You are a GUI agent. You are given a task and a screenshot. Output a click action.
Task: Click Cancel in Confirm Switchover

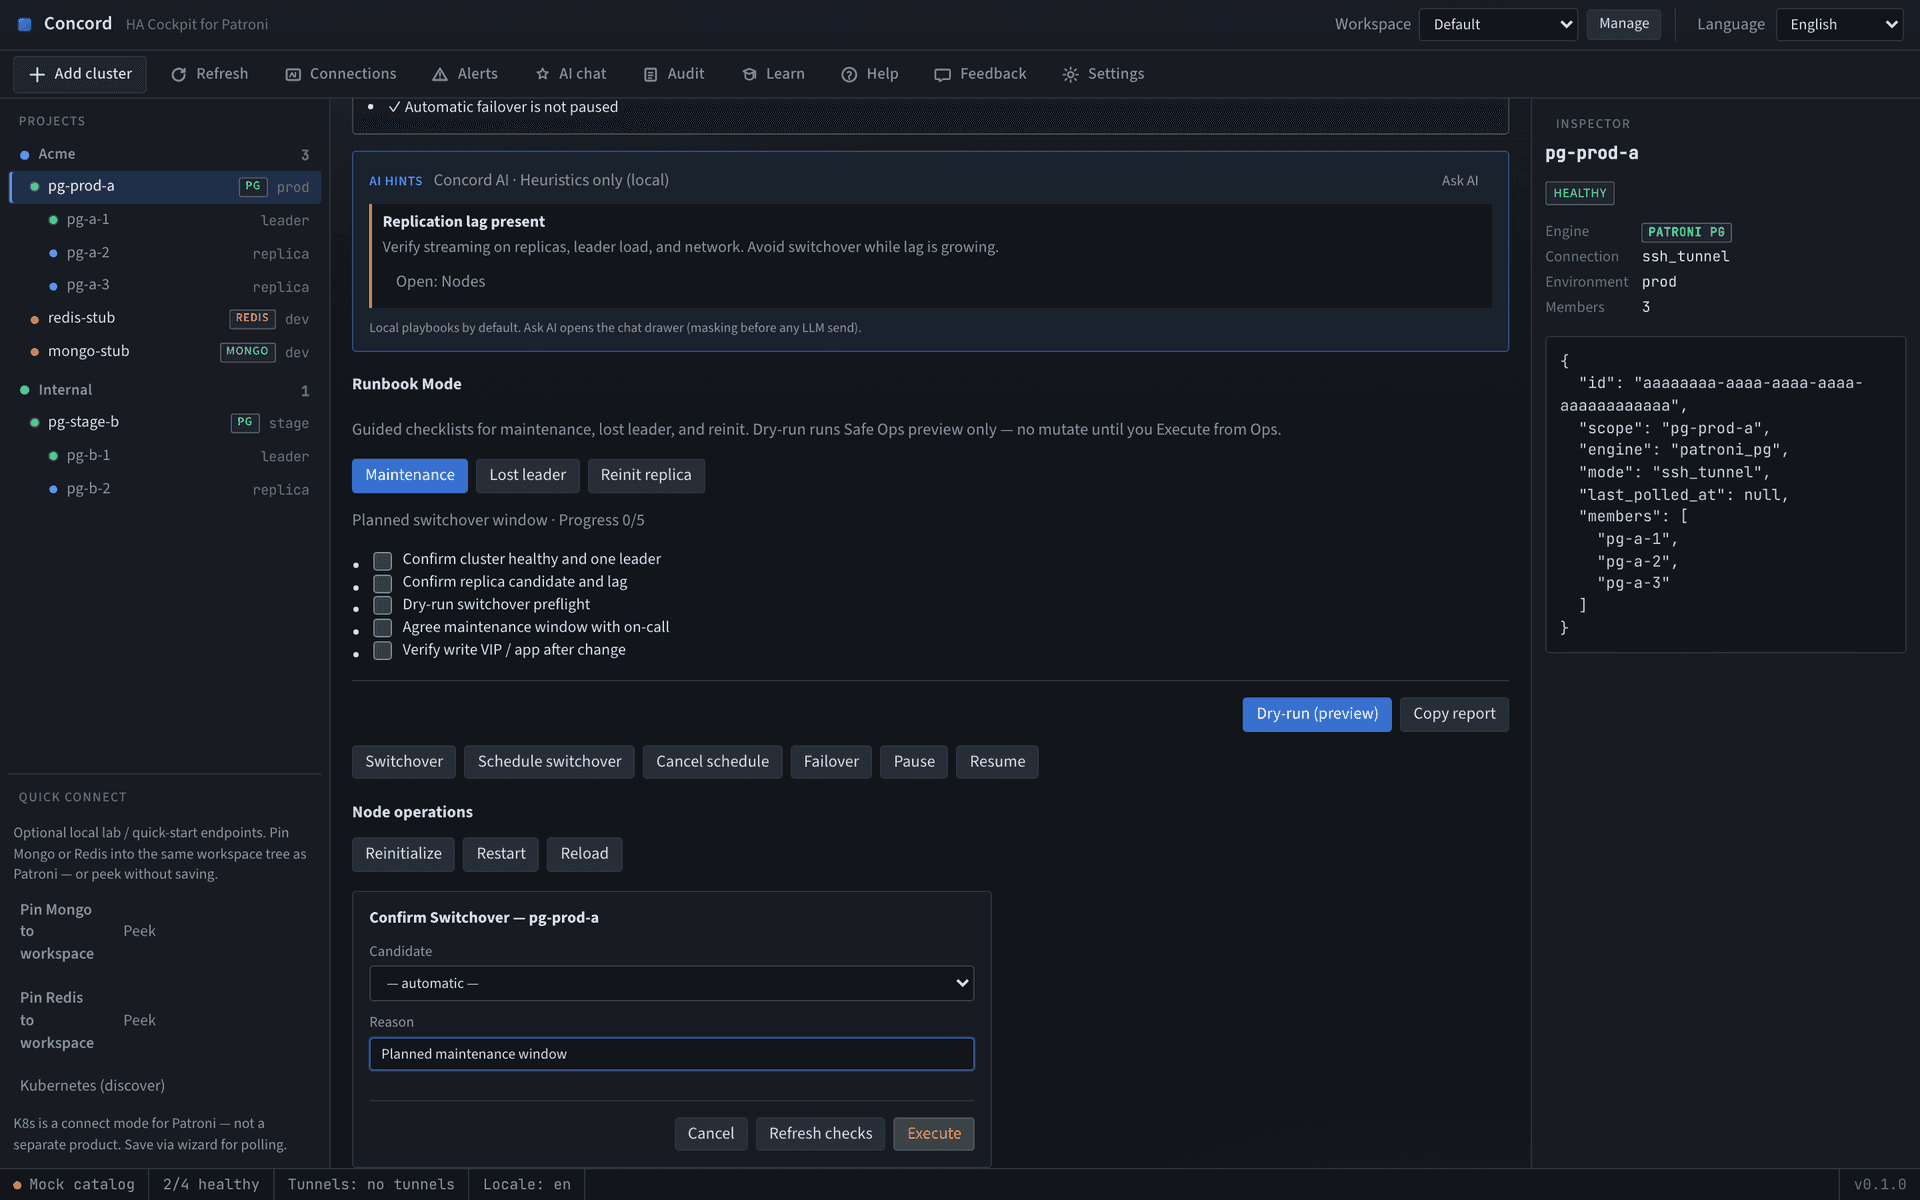tap(711, 1134)
